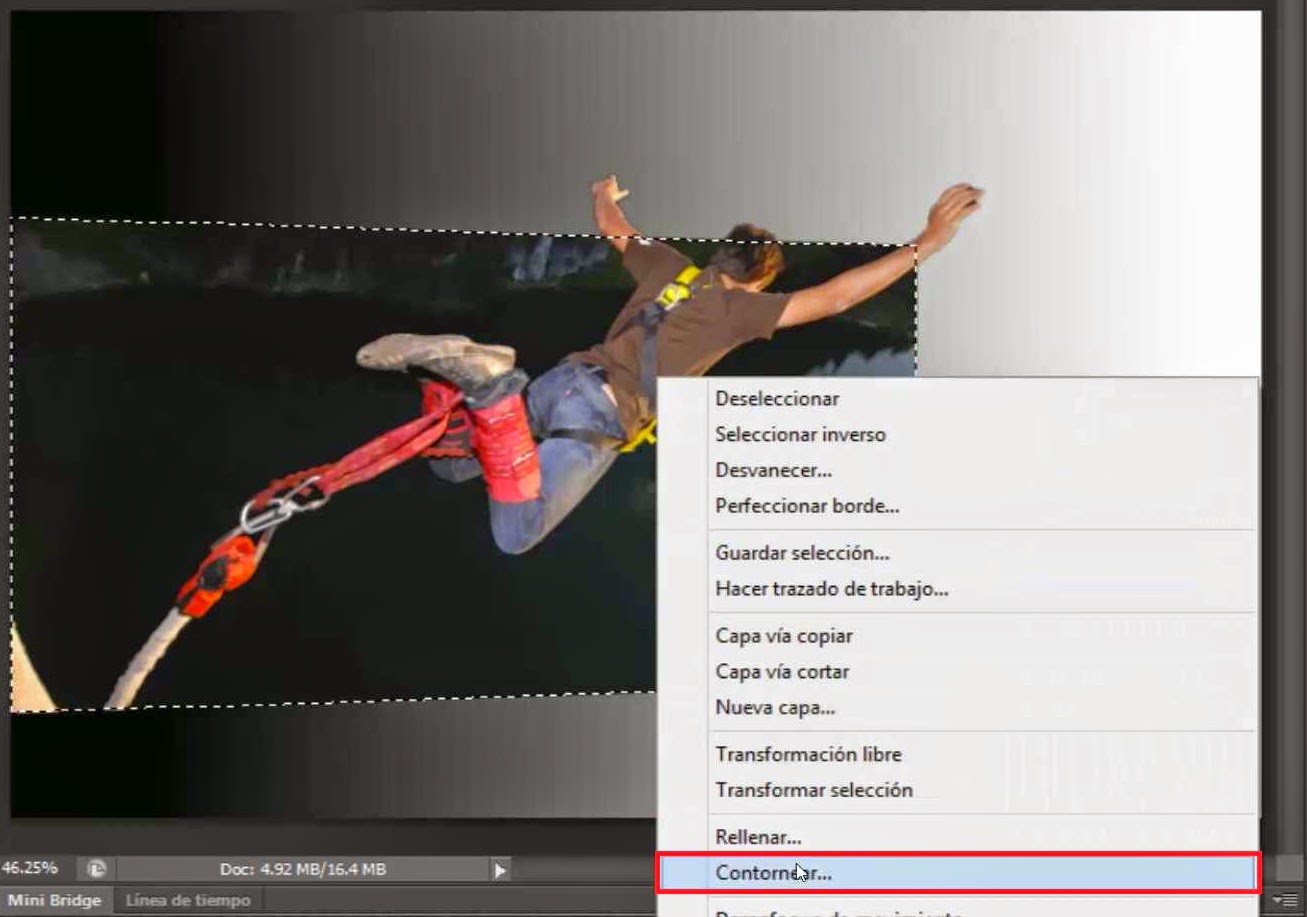
Task: Select Hacer trazado de trabajo...
Action: [957, 589]
